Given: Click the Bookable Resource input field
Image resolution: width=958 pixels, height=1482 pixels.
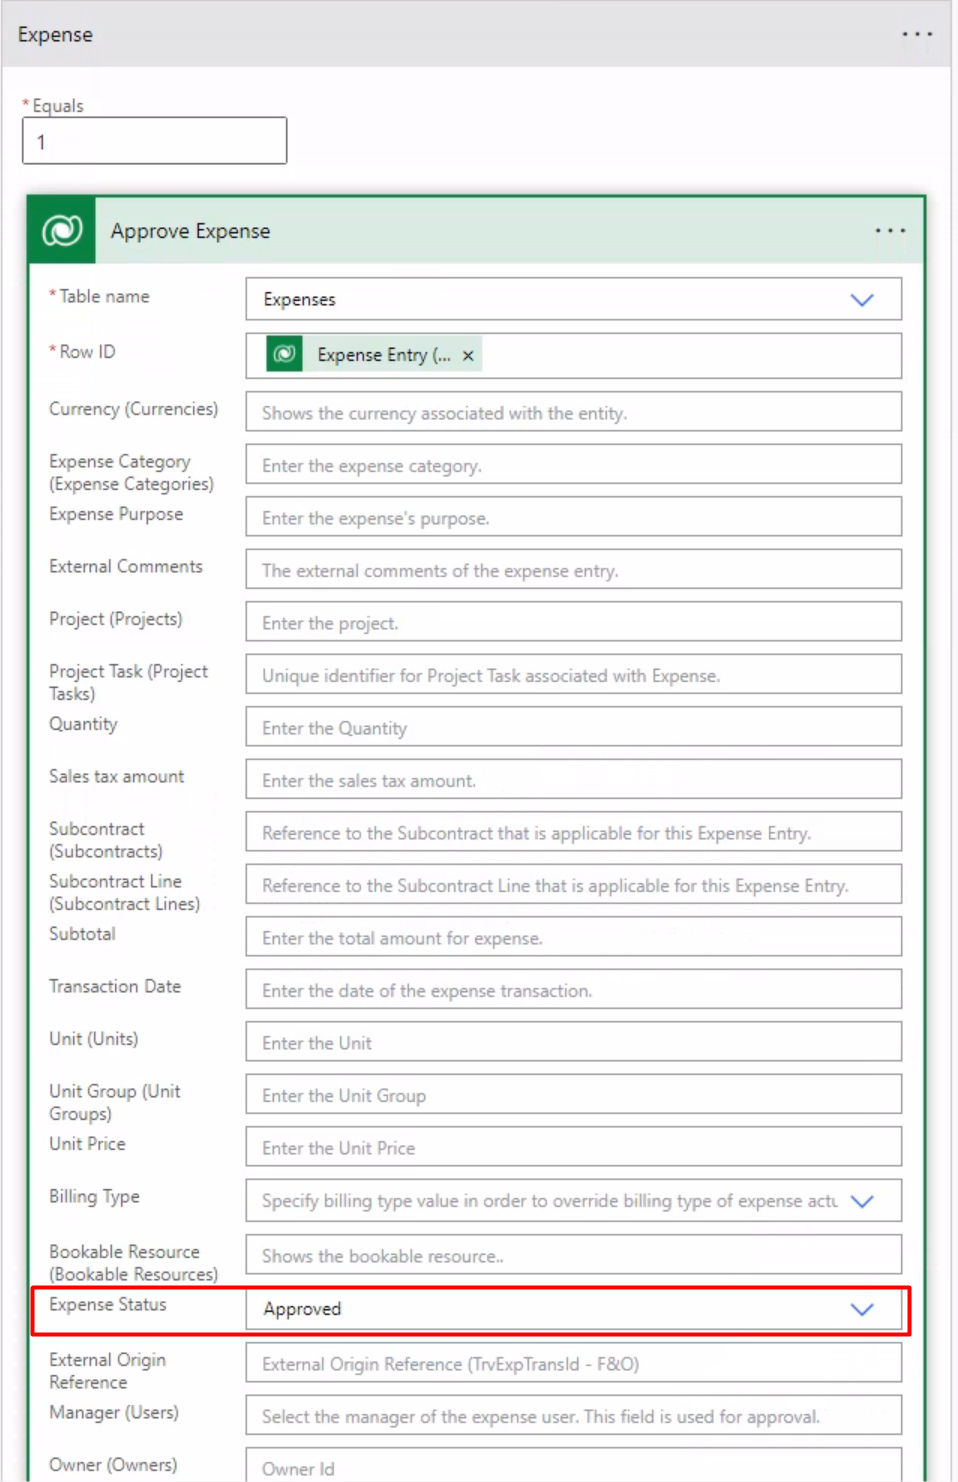Looking at the screenshot, I should point(574,1255).
